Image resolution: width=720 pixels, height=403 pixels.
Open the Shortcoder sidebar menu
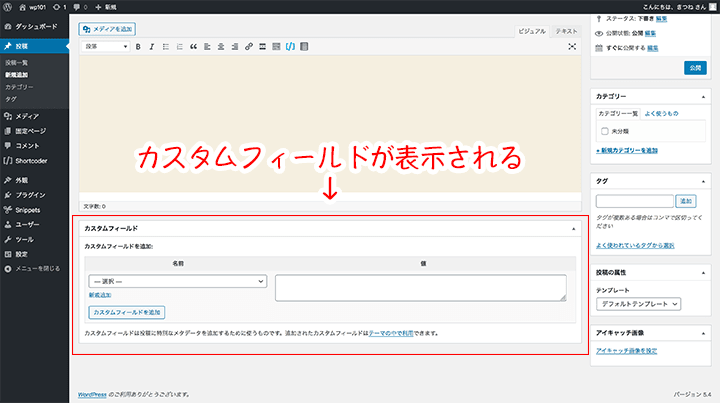click(34, 161)
